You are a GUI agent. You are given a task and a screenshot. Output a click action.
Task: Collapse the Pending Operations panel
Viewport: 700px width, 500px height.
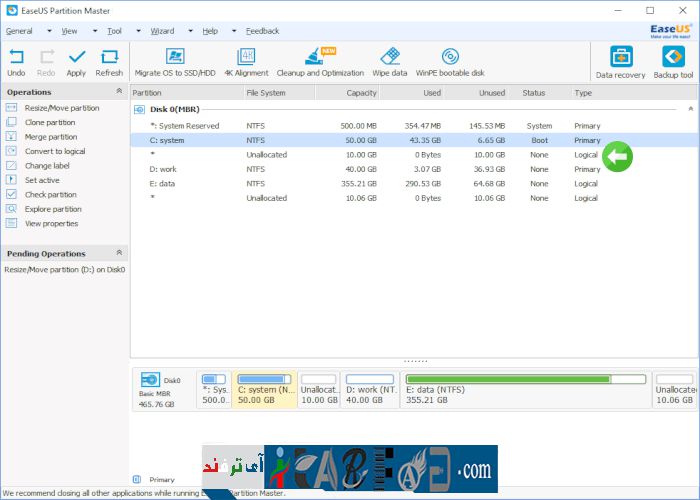pos(120,254)
